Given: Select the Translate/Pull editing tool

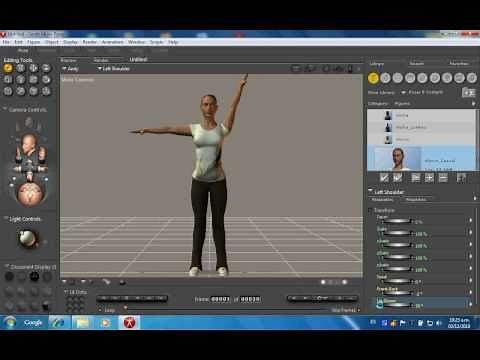Looking at the screenshot, I should [x=33, y=68].
